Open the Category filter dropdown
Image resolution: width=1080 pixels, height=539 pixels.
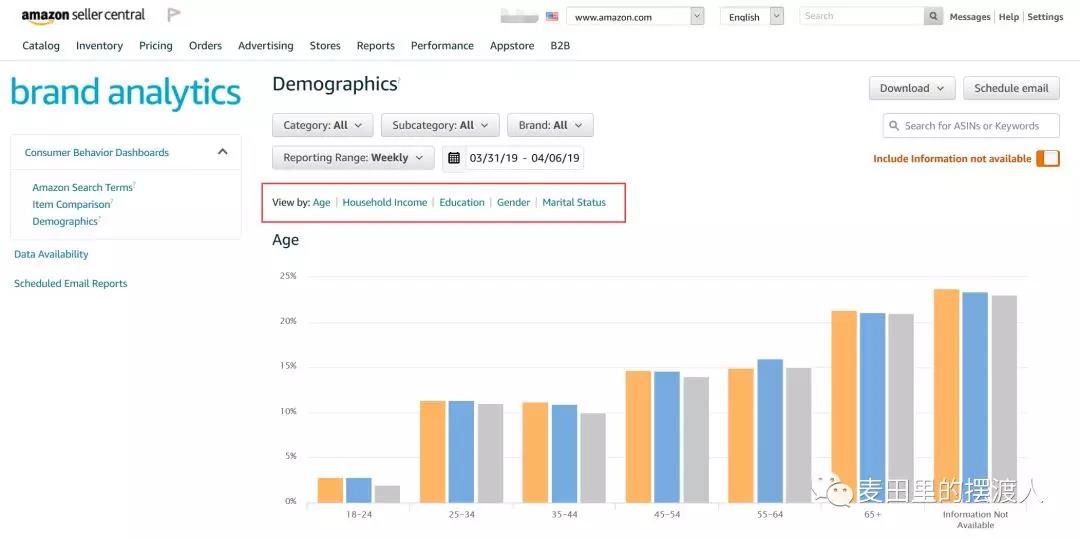click(x=322, y=125)
